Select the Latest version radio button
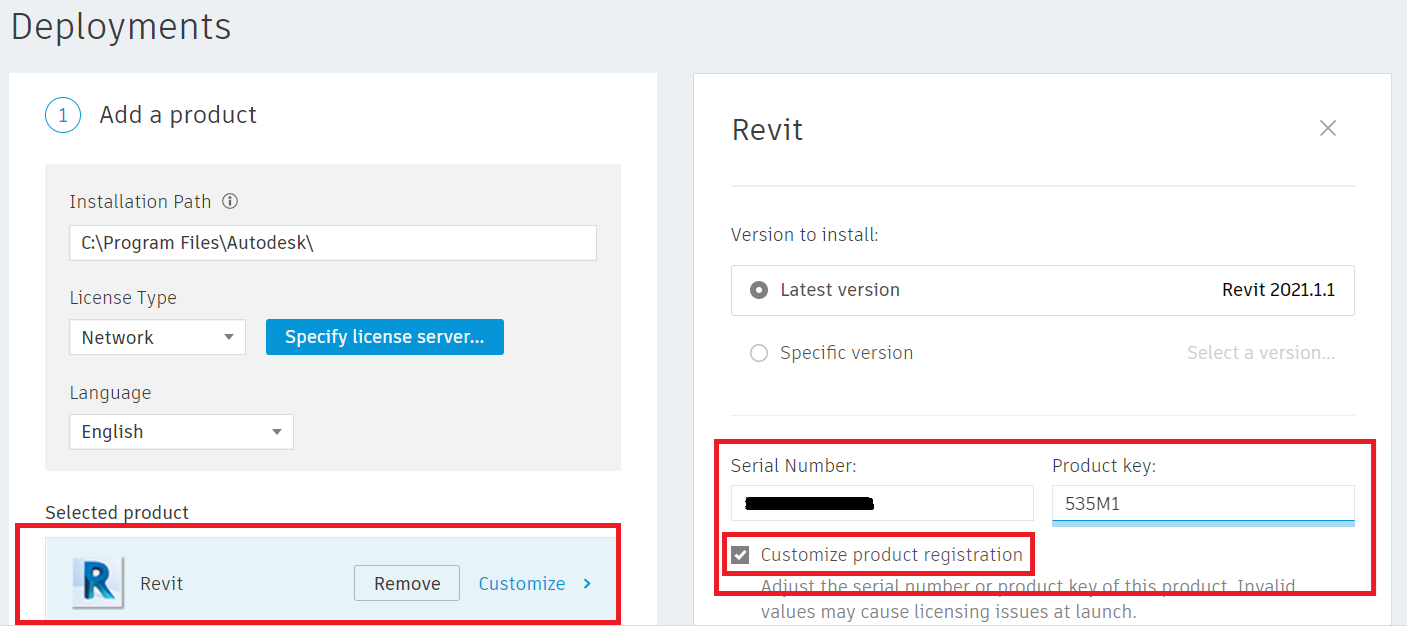Image resolution: width=1407 pixels, height=635 pixels. [x=759, y=290]
